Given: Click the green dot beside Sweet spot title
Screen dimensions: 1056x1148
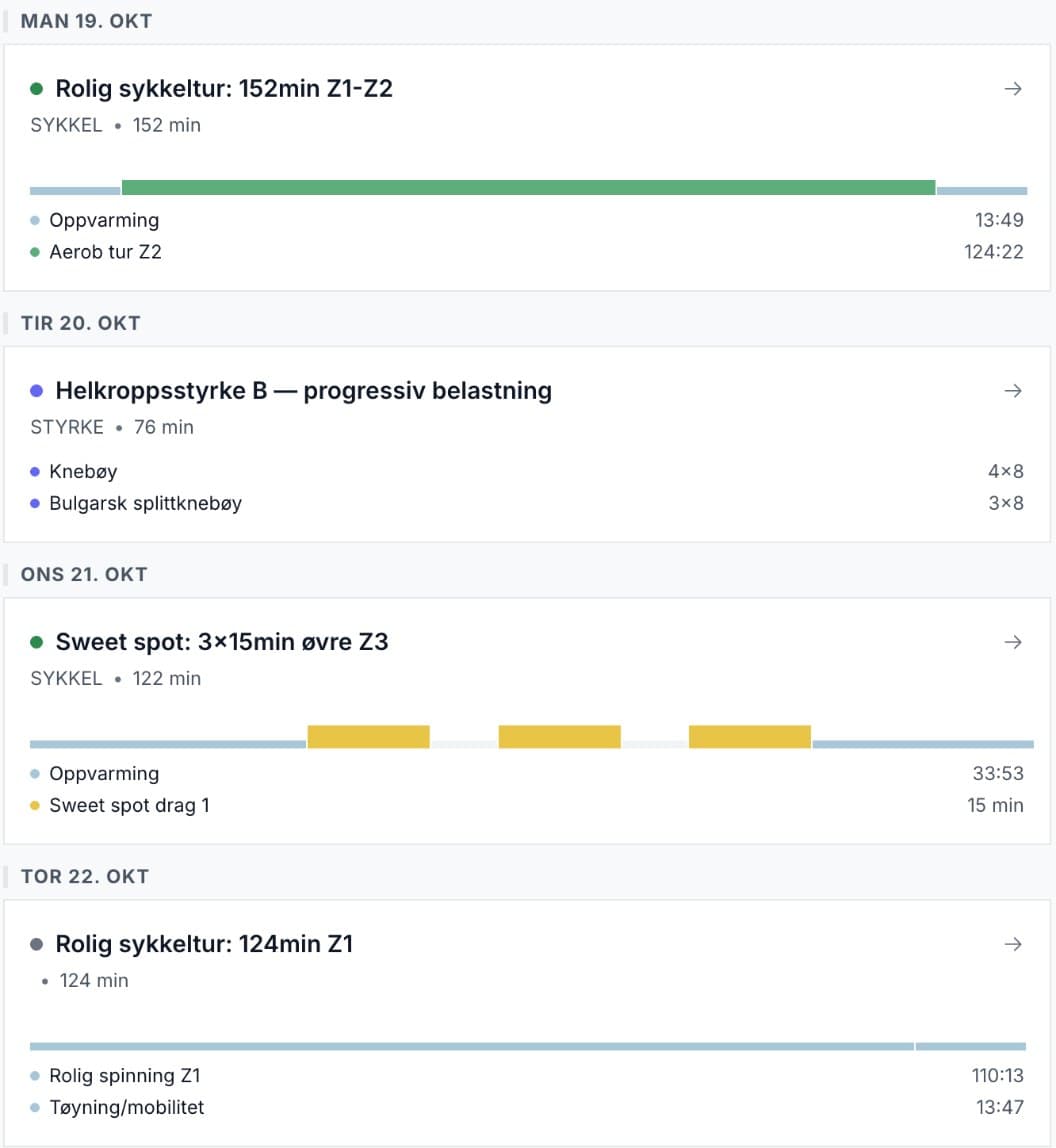Looking at the screenshot, I should pos(37,642).
